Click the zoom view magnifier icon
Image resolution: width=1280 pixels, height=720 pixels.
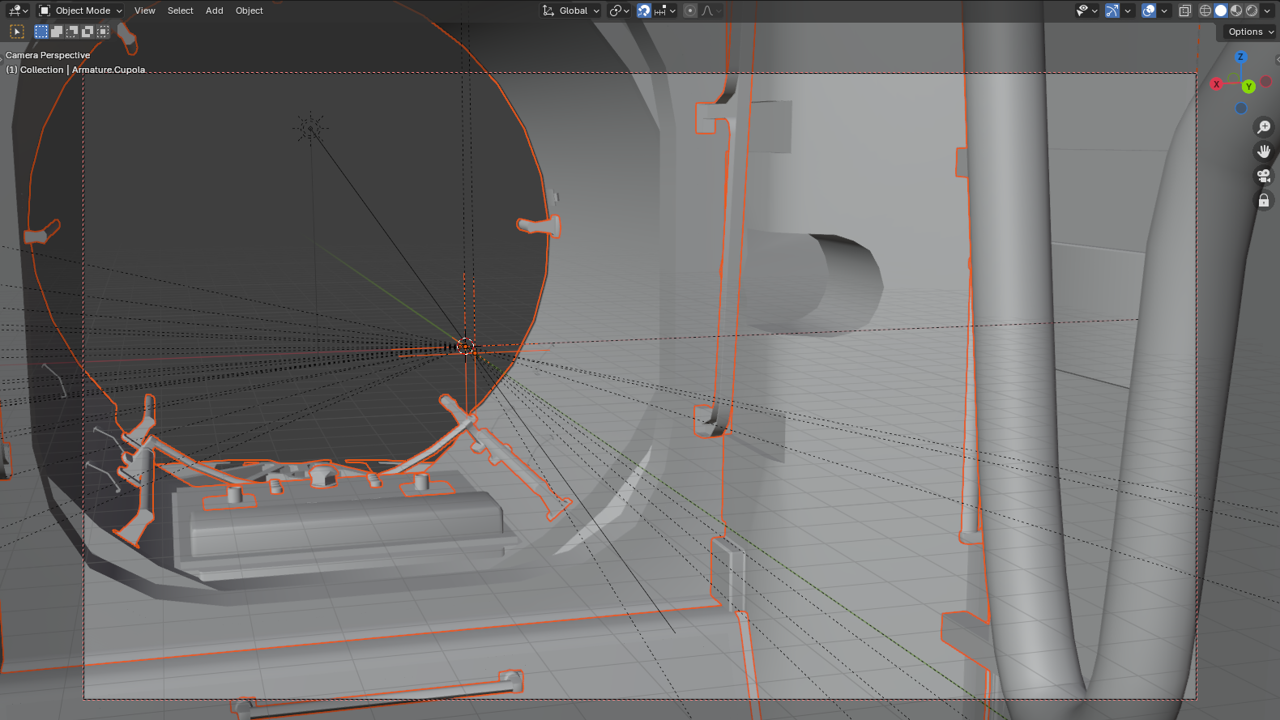click(x=1264, y=127)
